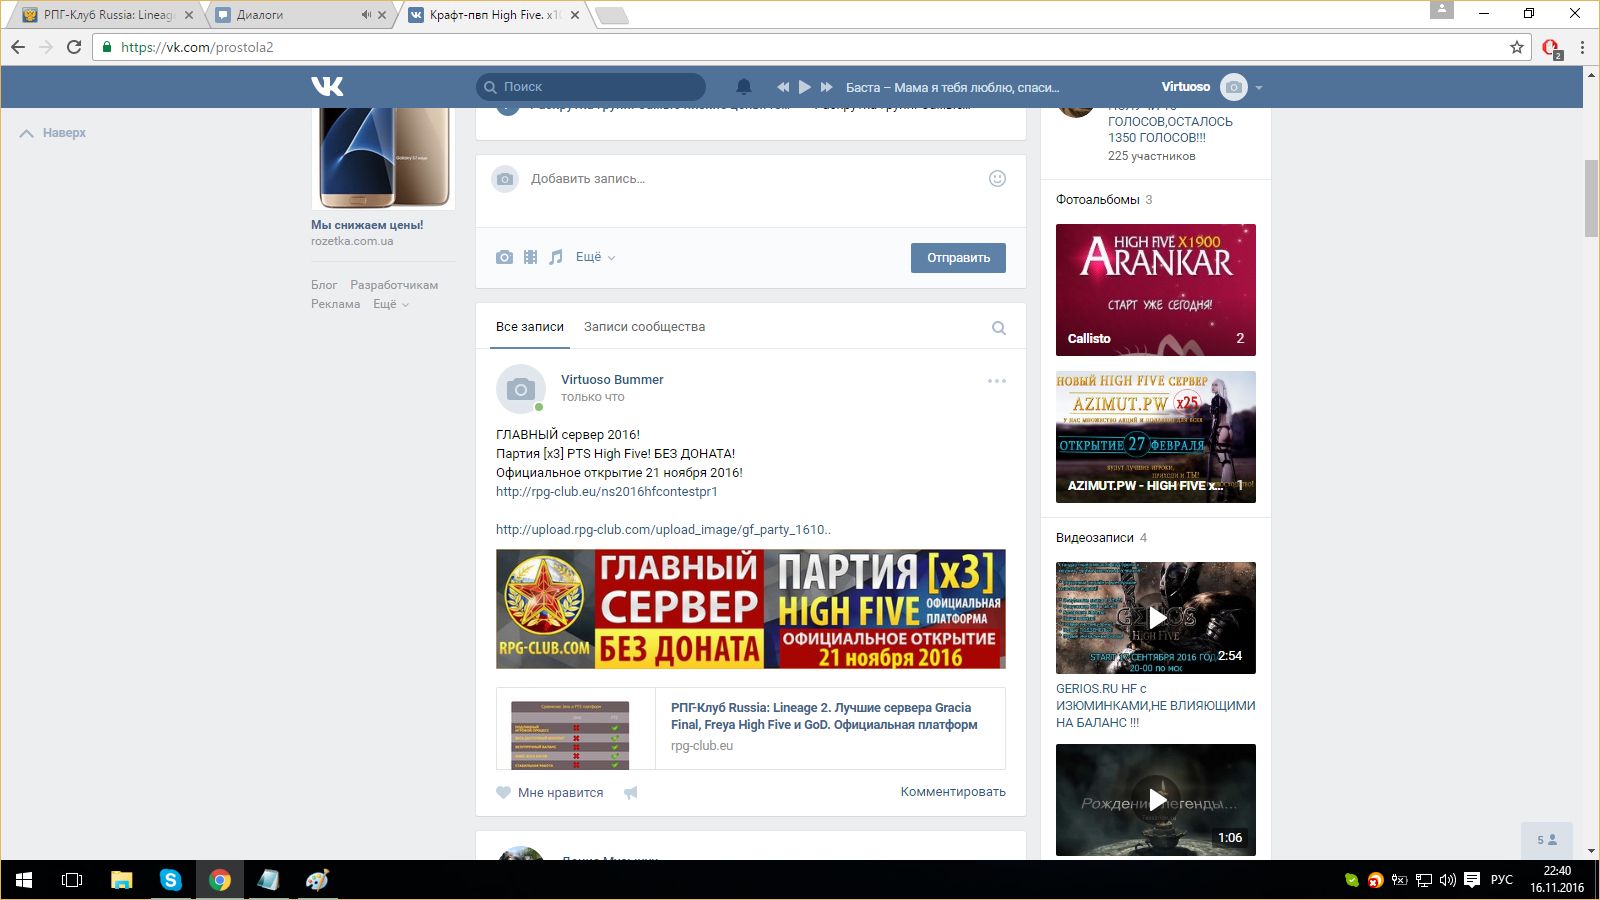The image size is (1600, 900).
Task: Open the Virtuoso profile menu arrow
Action: pos(1259,88)
